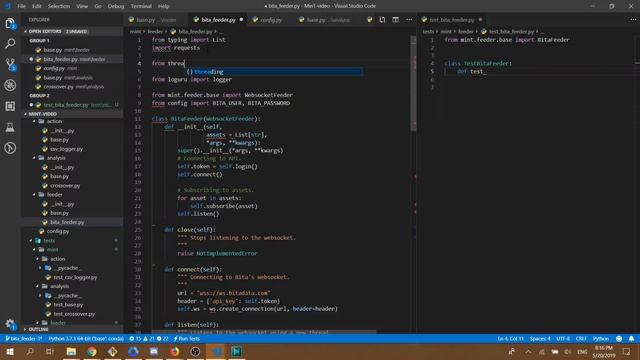Click the errors count in status bar
640x360 pixels.
(135, 339)
